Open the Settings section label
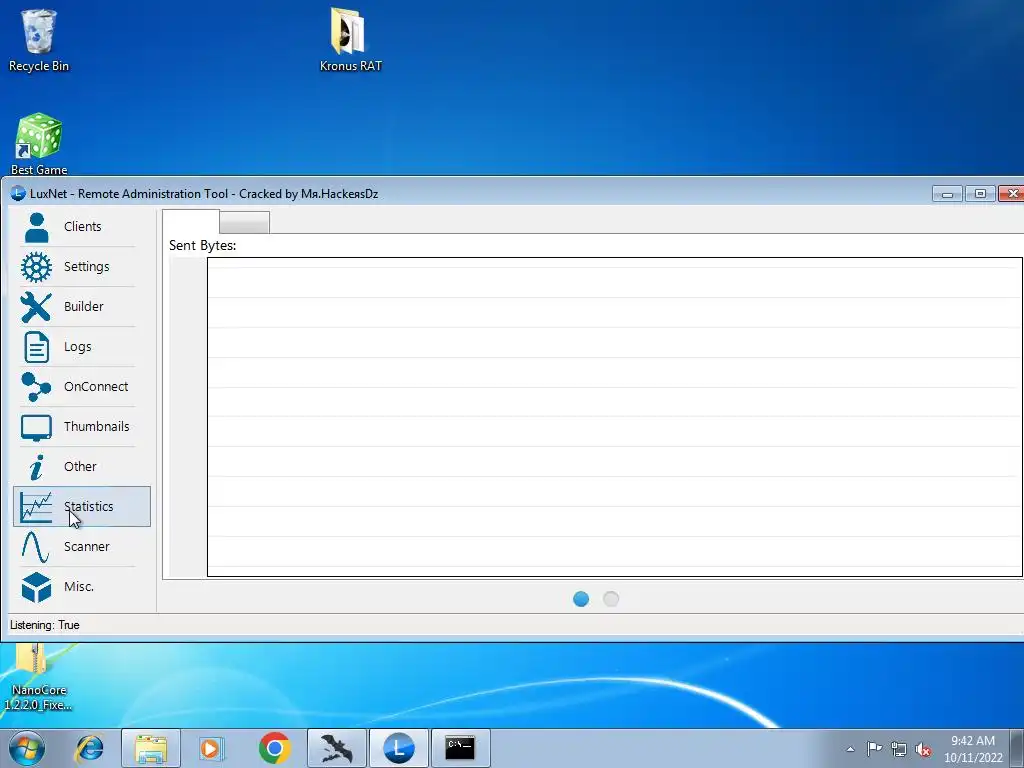The image size is (1024, 768). 86,266
